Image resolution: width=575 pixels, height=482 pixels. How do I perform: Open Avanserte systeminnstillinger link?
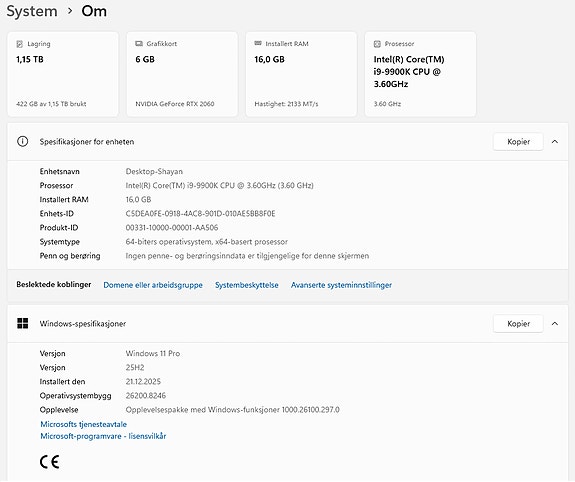point(341,285)
